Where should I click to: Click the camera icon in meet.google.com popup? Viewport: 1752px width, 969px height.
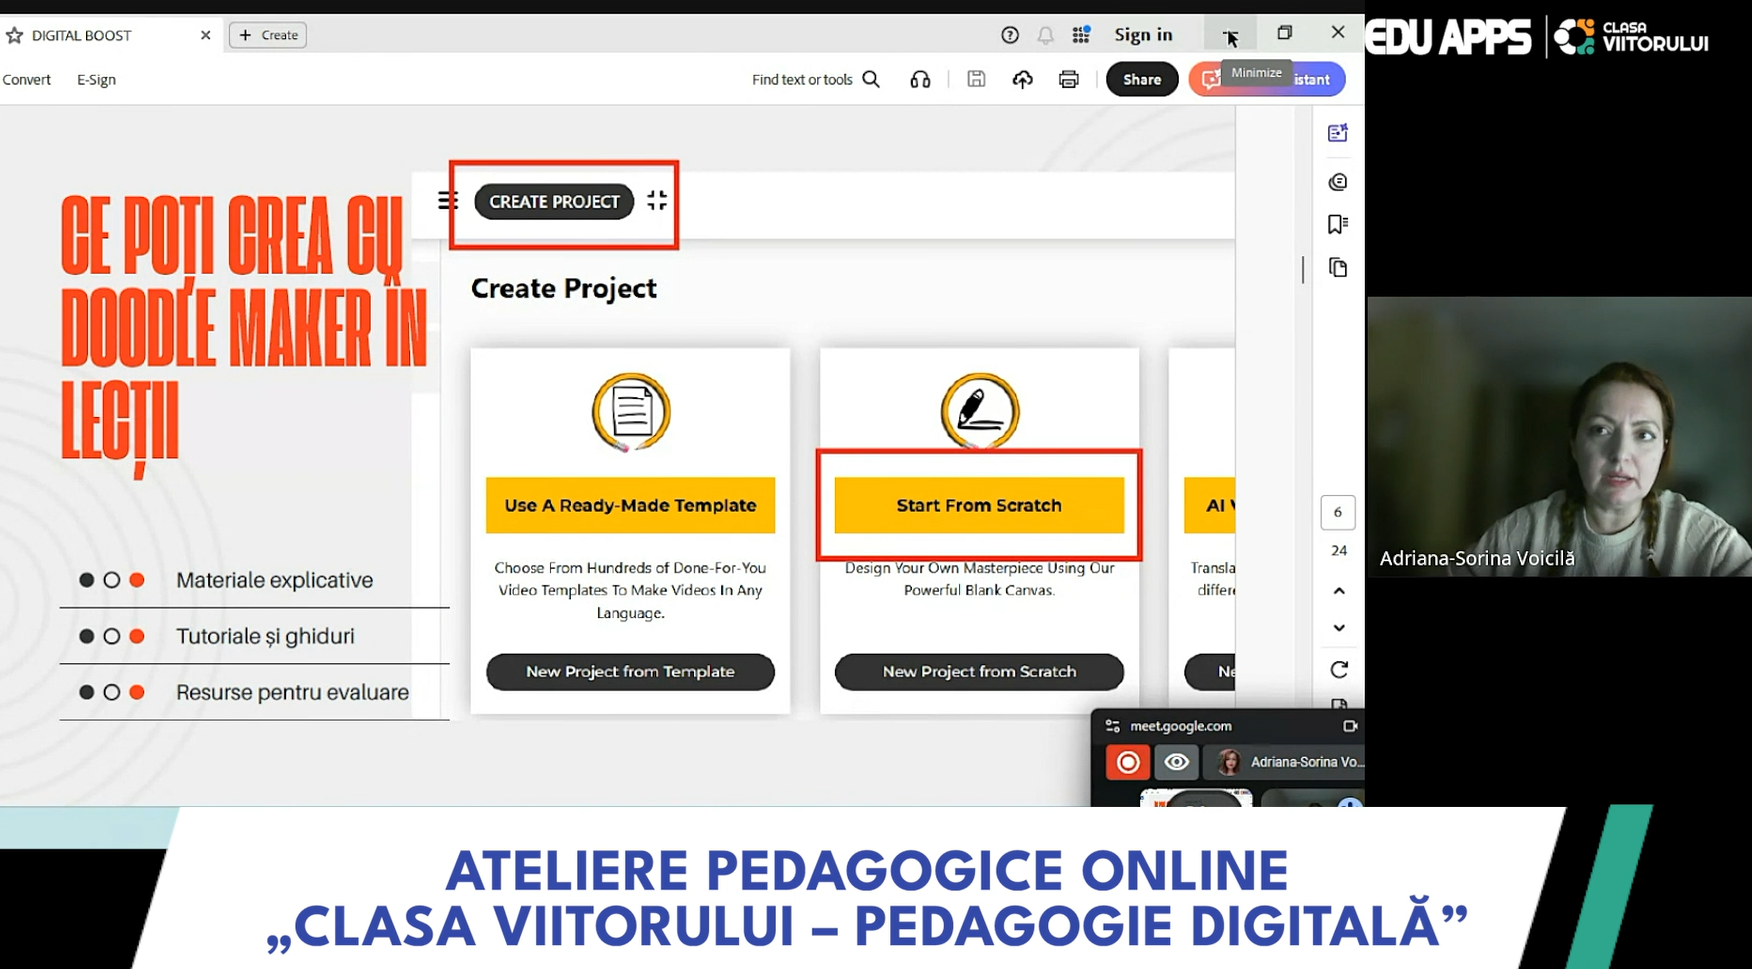coord(1350,726)
